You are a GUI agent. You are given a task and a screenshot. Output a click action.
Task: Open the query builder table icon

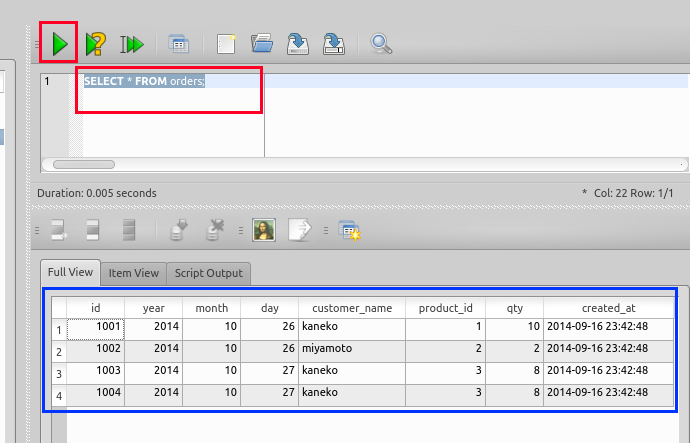tap(179, 44)
